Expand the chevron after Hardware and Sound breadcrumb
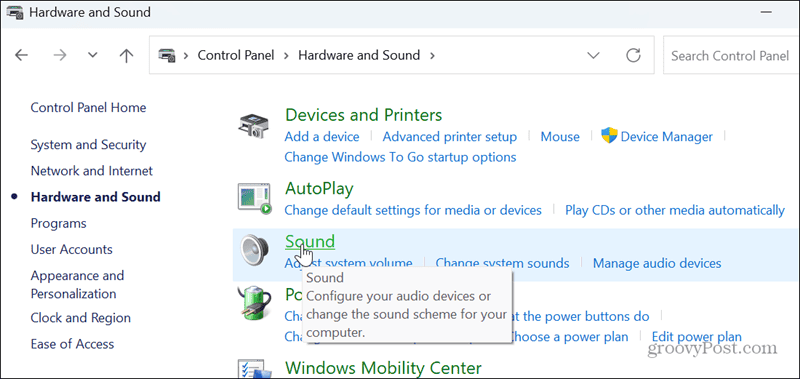800x379 pixels. click(432, 55)
